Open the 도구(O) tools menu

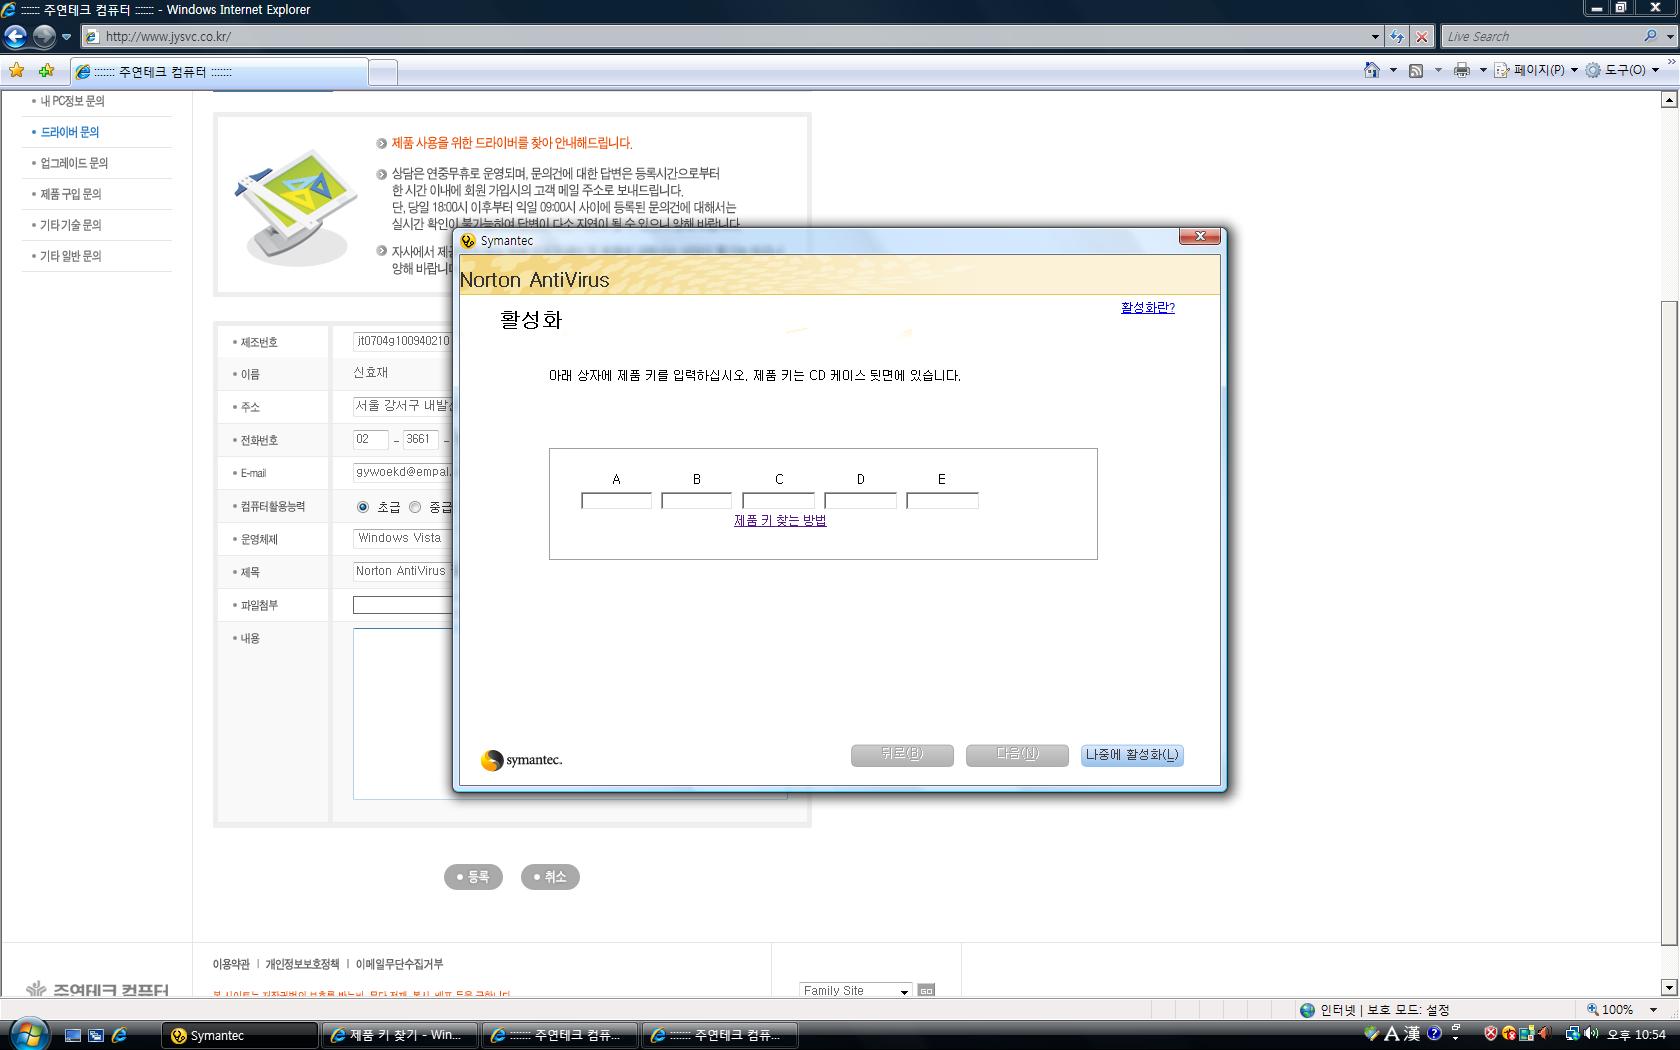[x=1623, y=70]
